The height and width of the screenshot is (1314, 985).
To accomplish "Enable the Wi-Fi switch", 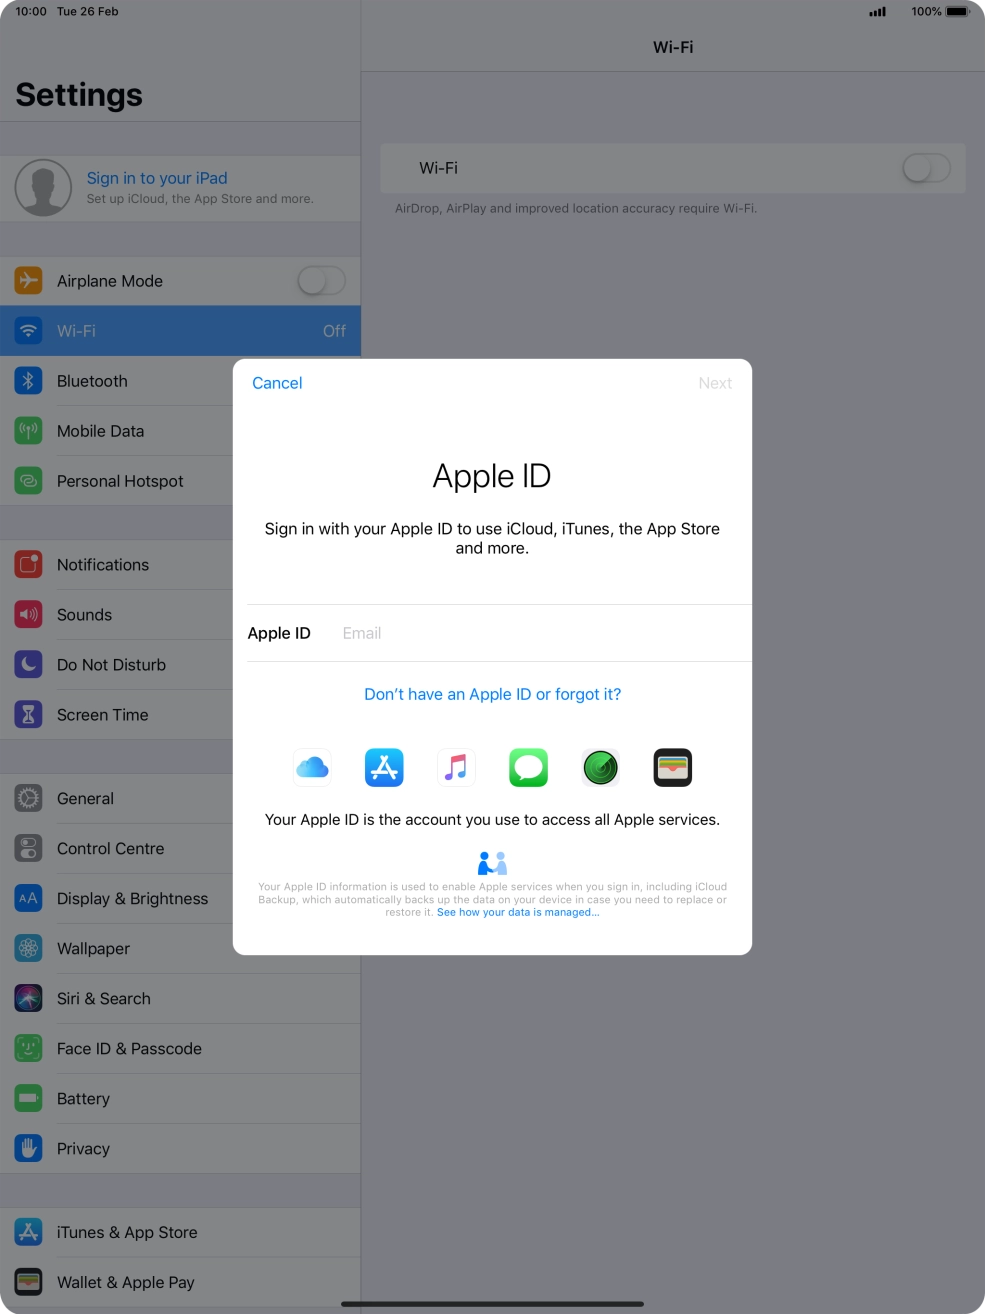I will pyautogui.click(x=925, y=168).
